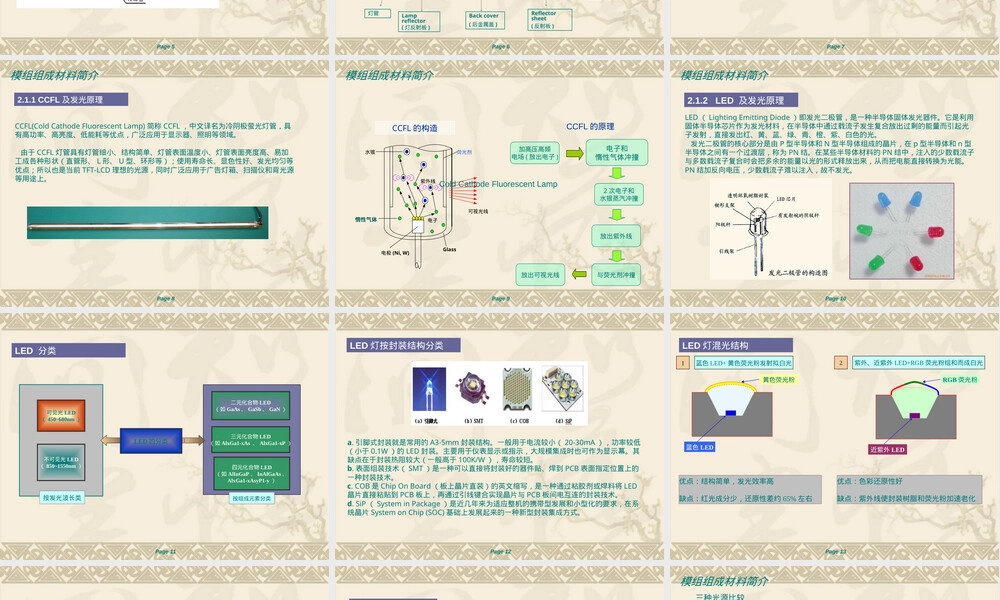
Task: Click the '电子和惰性气体冲撞' flowchart box
Action: (617, 153)
